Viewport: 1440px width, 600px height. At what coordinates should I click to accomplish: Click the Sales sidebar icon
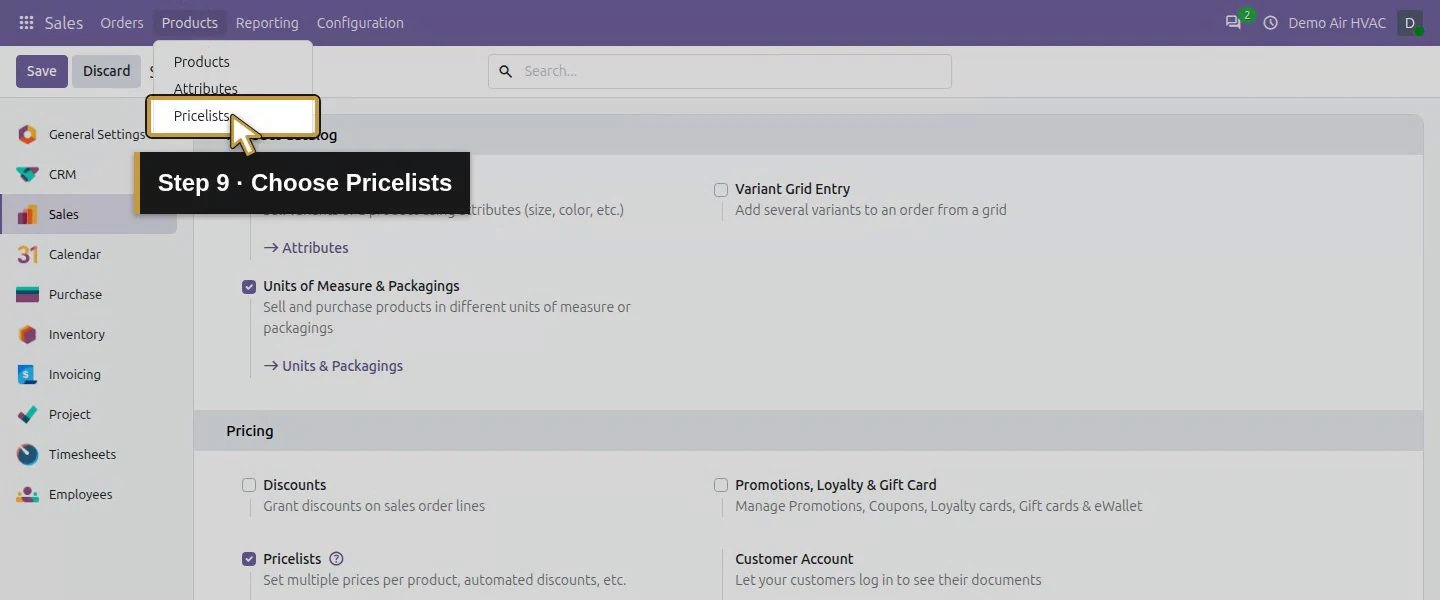[x=28, y=215]
